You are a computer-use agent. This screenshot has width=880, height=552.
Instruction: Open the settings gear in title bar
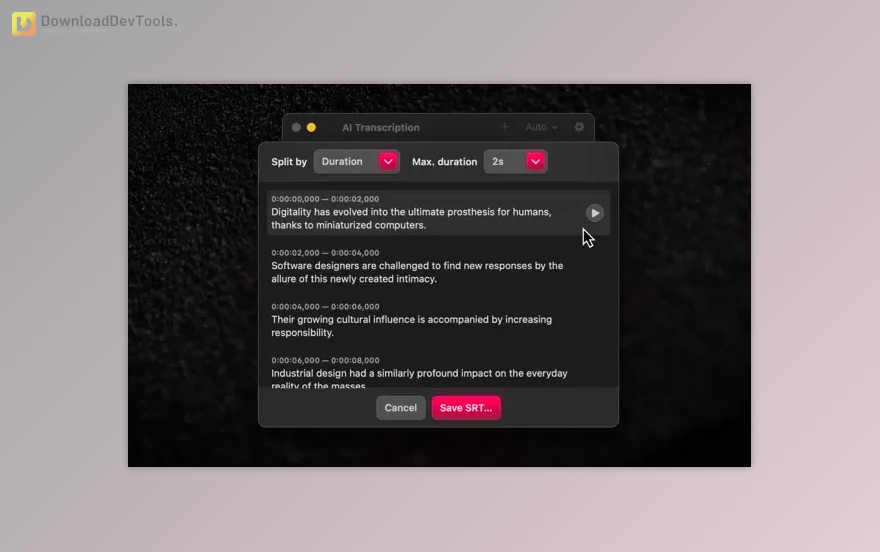pos(579,127)
